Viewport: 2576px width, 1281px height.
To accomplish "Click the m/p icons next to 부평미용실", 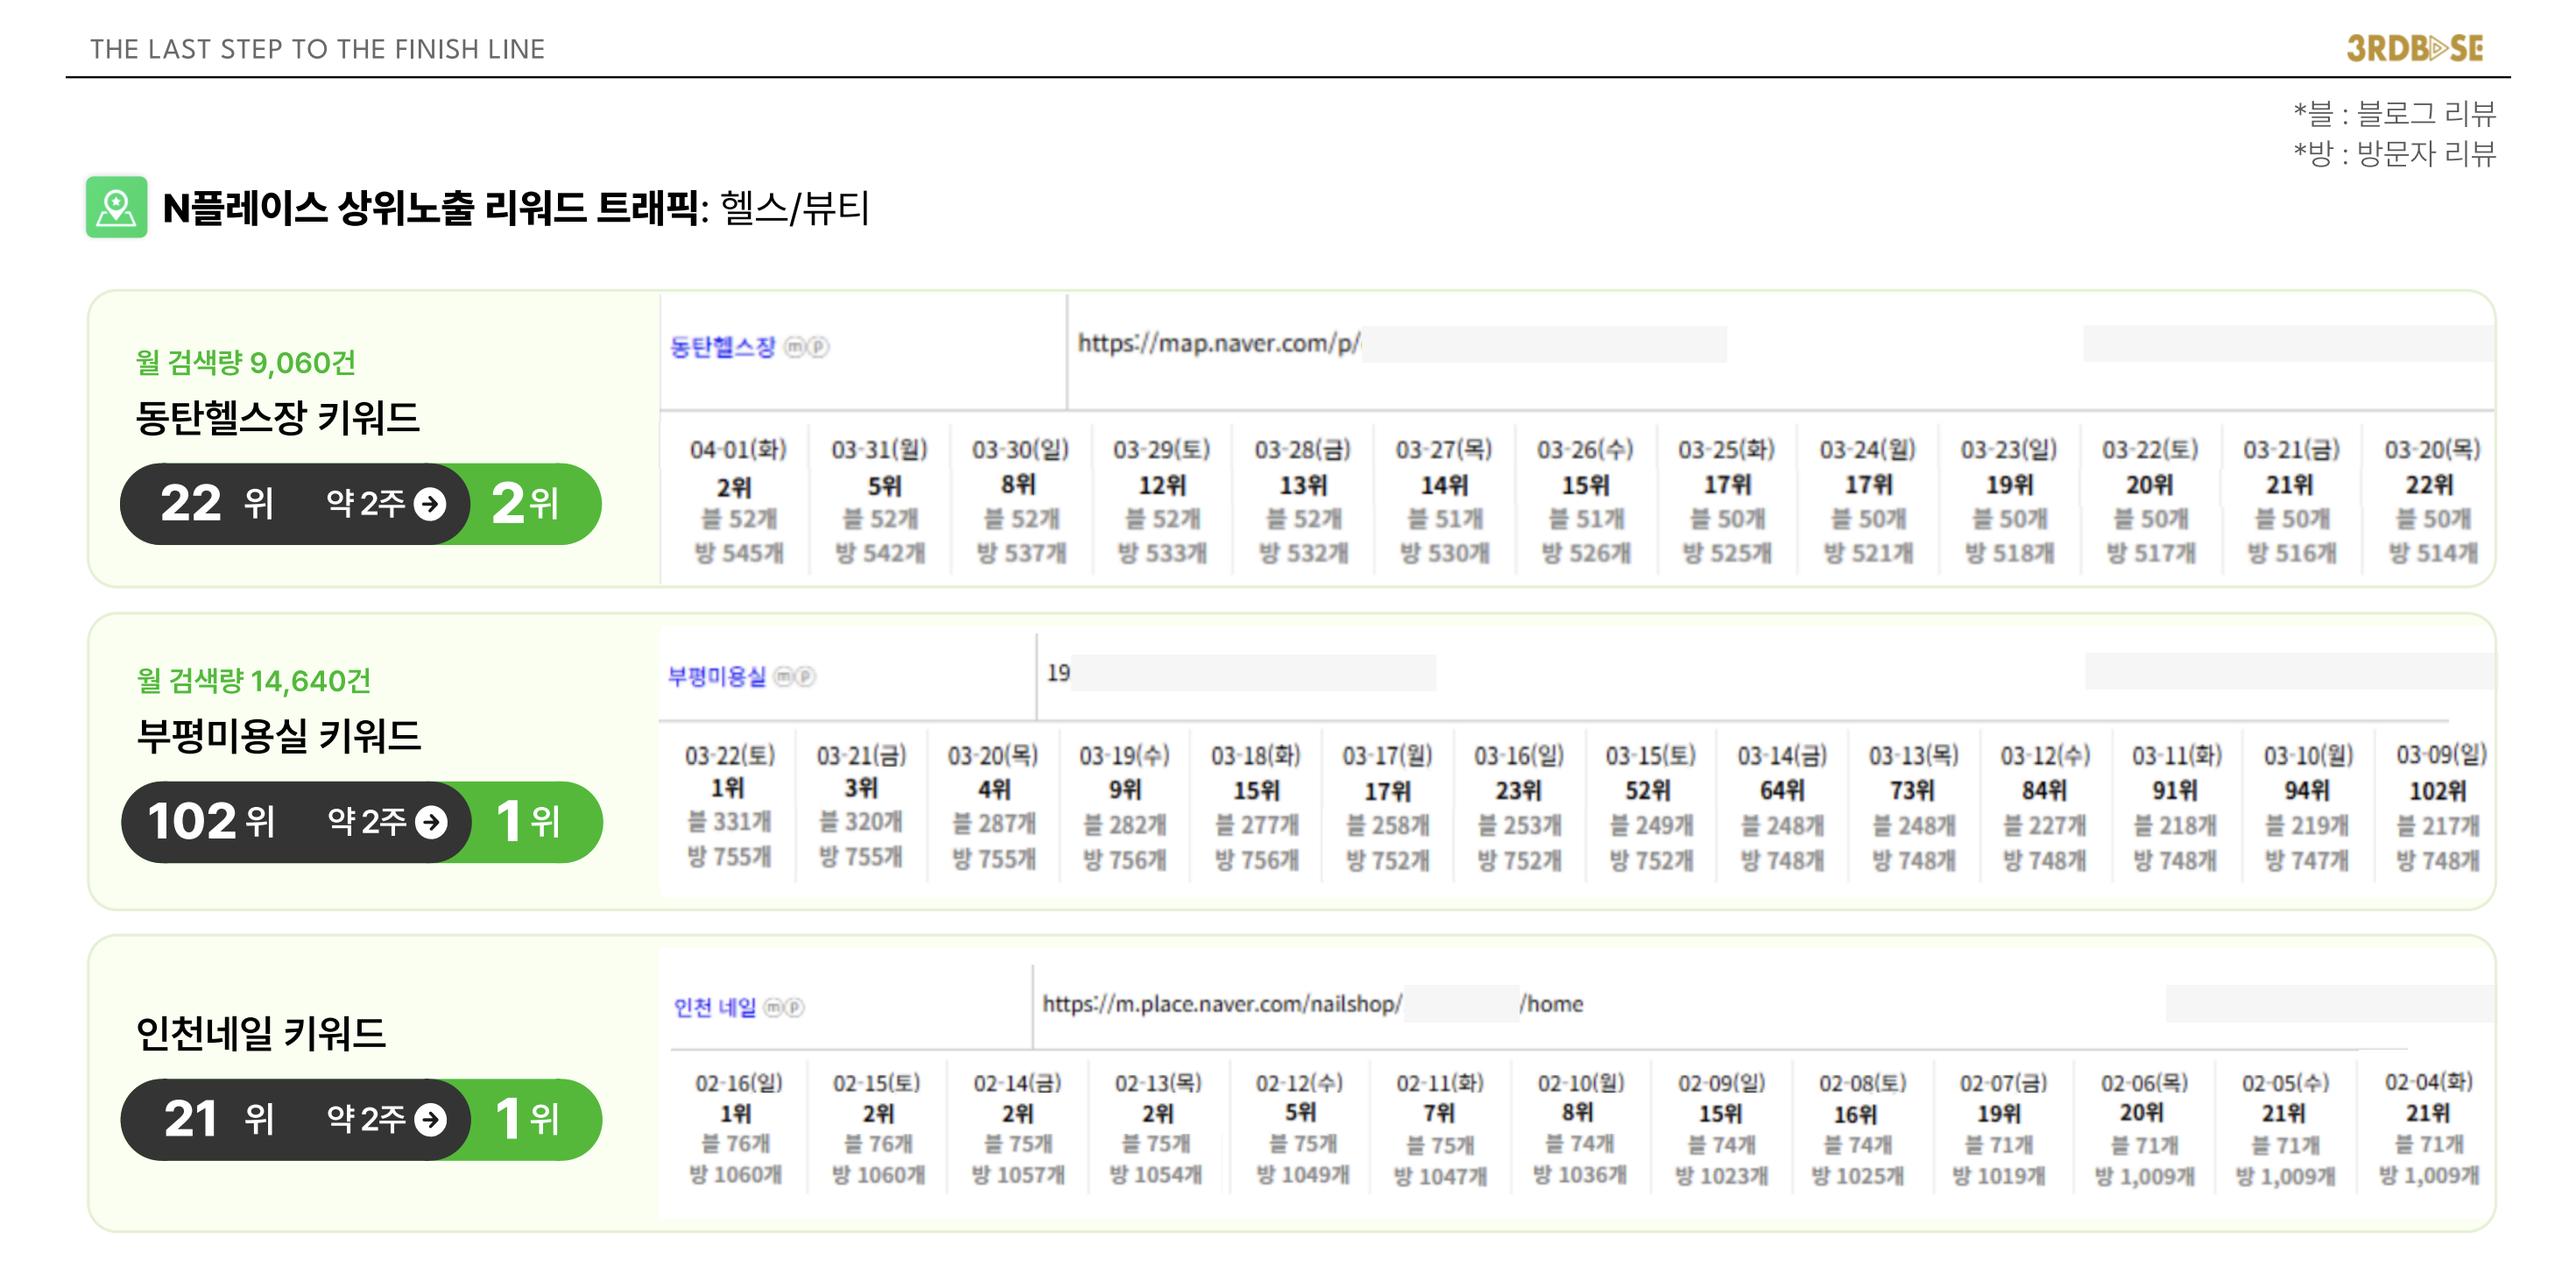I will (795, 677).
